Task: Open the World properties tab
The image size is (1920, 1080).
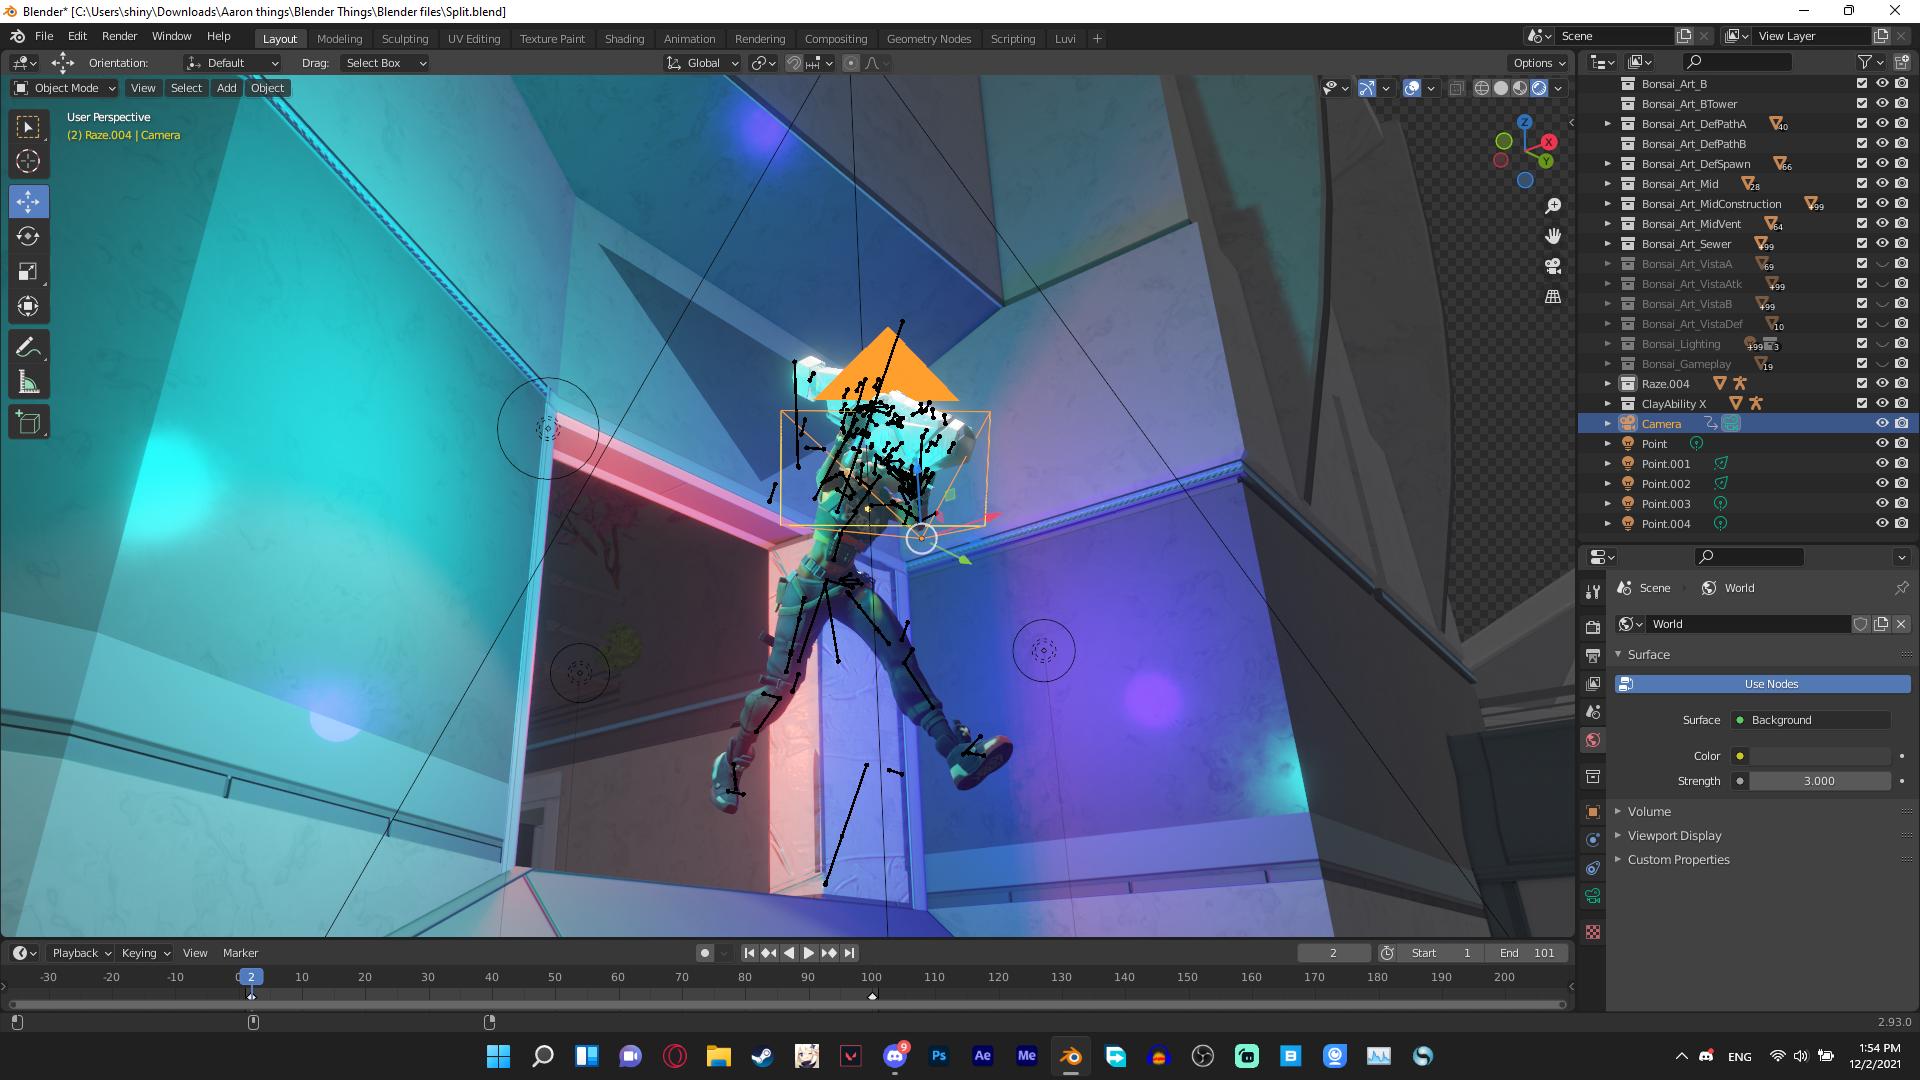Action: click(x=1592, y=740)
